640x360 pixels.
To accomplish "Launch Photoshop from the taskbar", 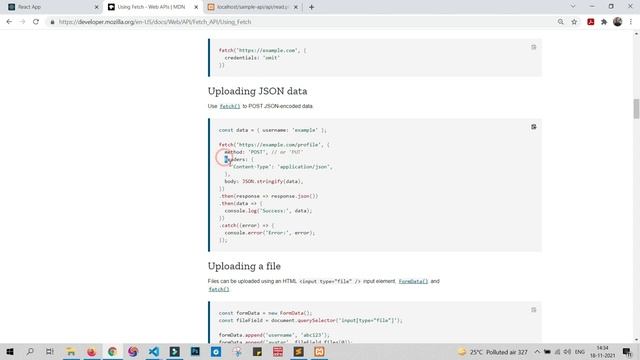I will pos(195,351).
